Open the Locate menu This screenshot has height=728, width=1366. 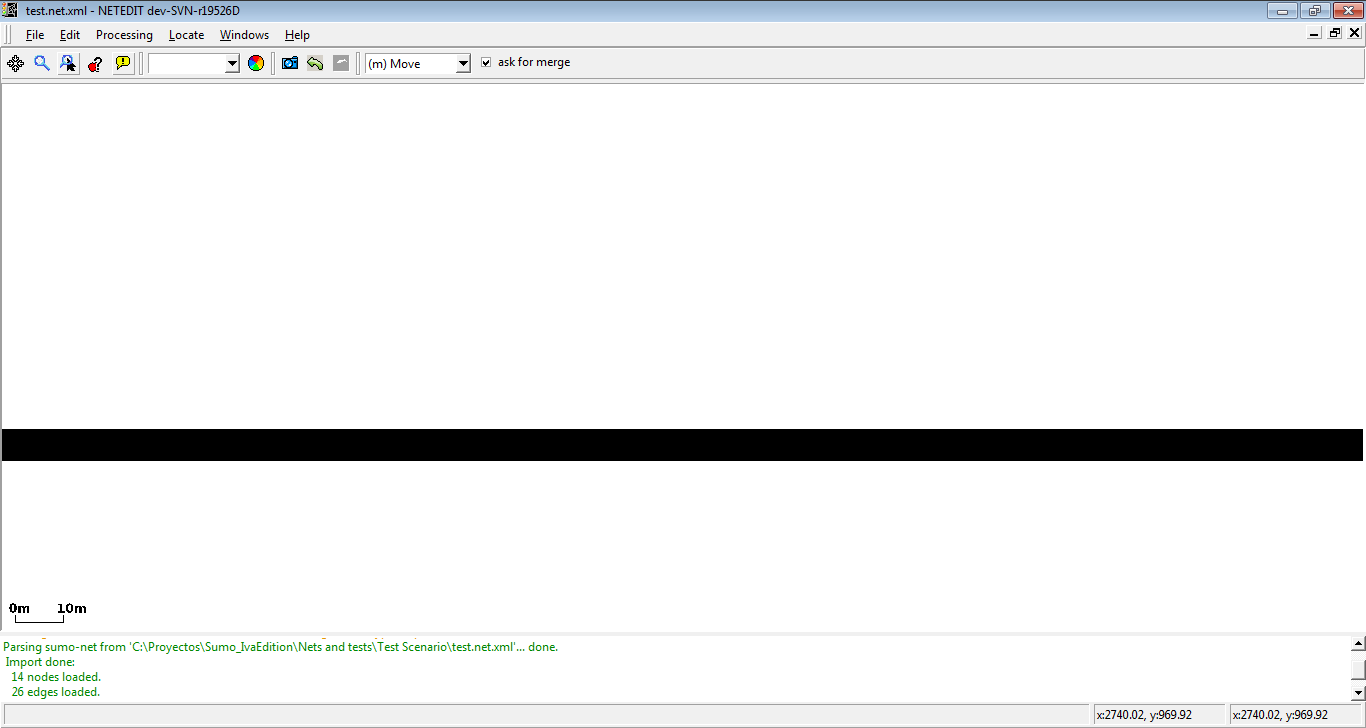coord(186,35)
